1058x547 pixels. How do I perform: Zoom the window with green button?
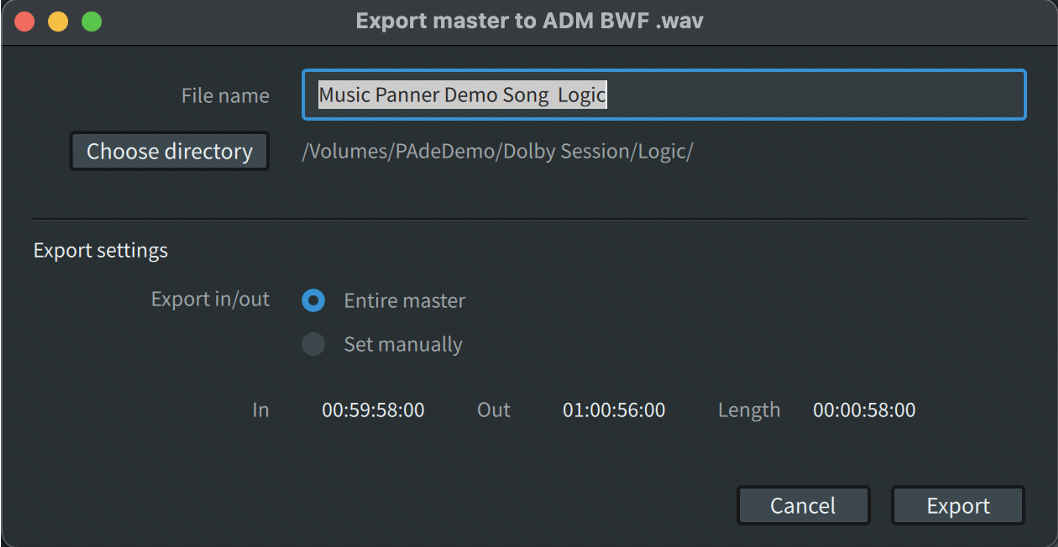click(92, 21)
